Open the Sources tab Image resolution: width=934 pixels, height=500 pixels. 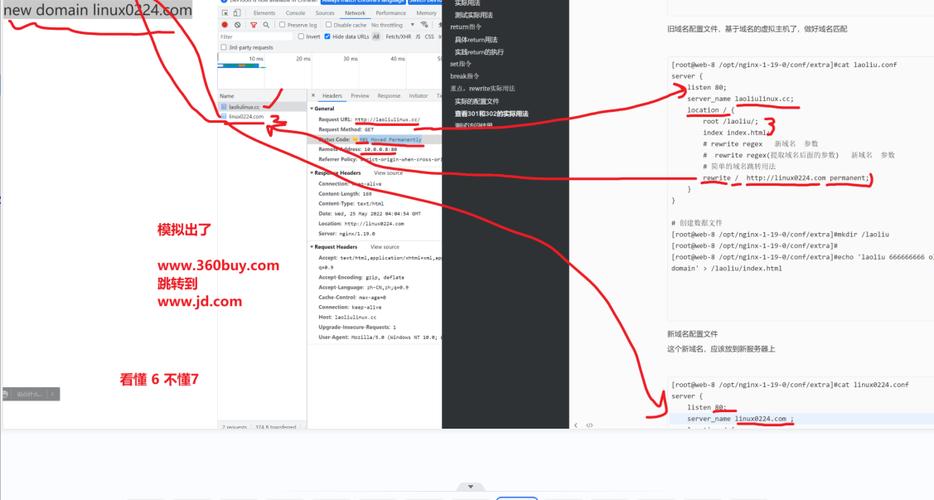[x=325, y=13]
